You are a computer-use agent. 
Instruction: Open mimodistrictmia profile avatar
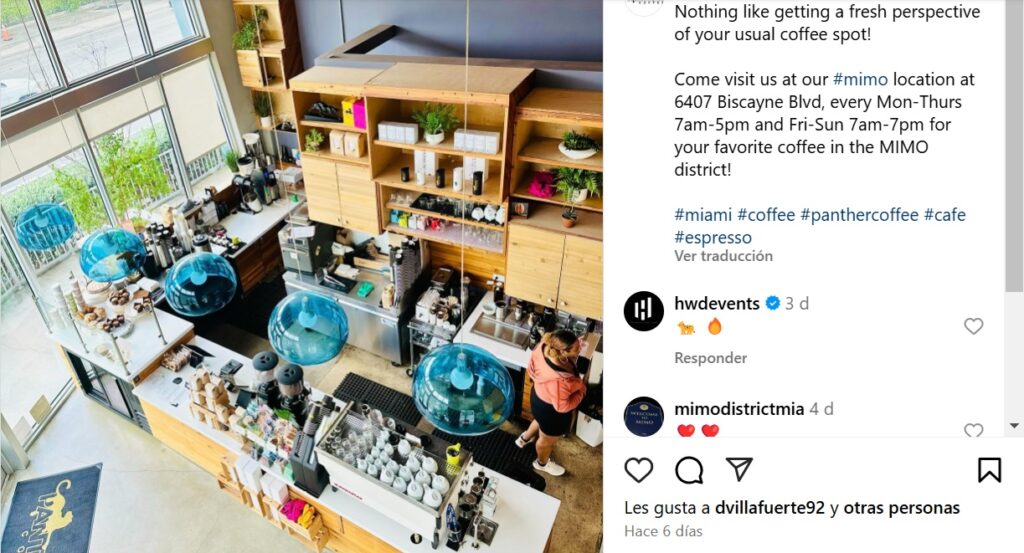point(643,416)
